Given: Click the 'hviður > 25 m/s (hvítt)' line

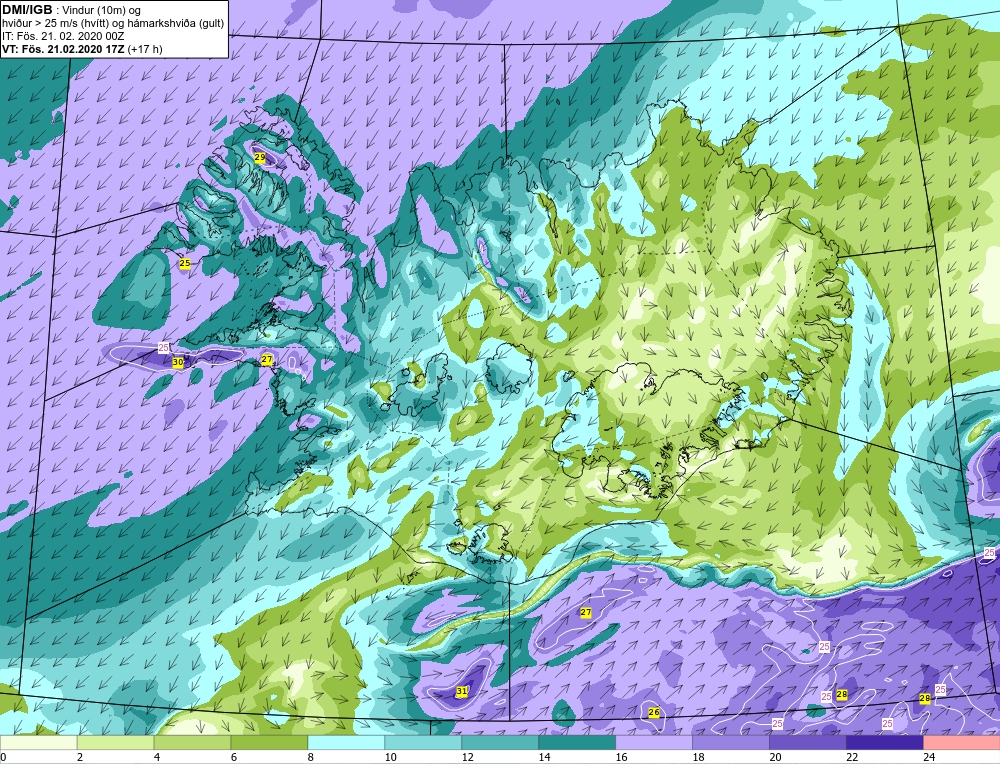Looking at the screenshot, I should point(56,24).
